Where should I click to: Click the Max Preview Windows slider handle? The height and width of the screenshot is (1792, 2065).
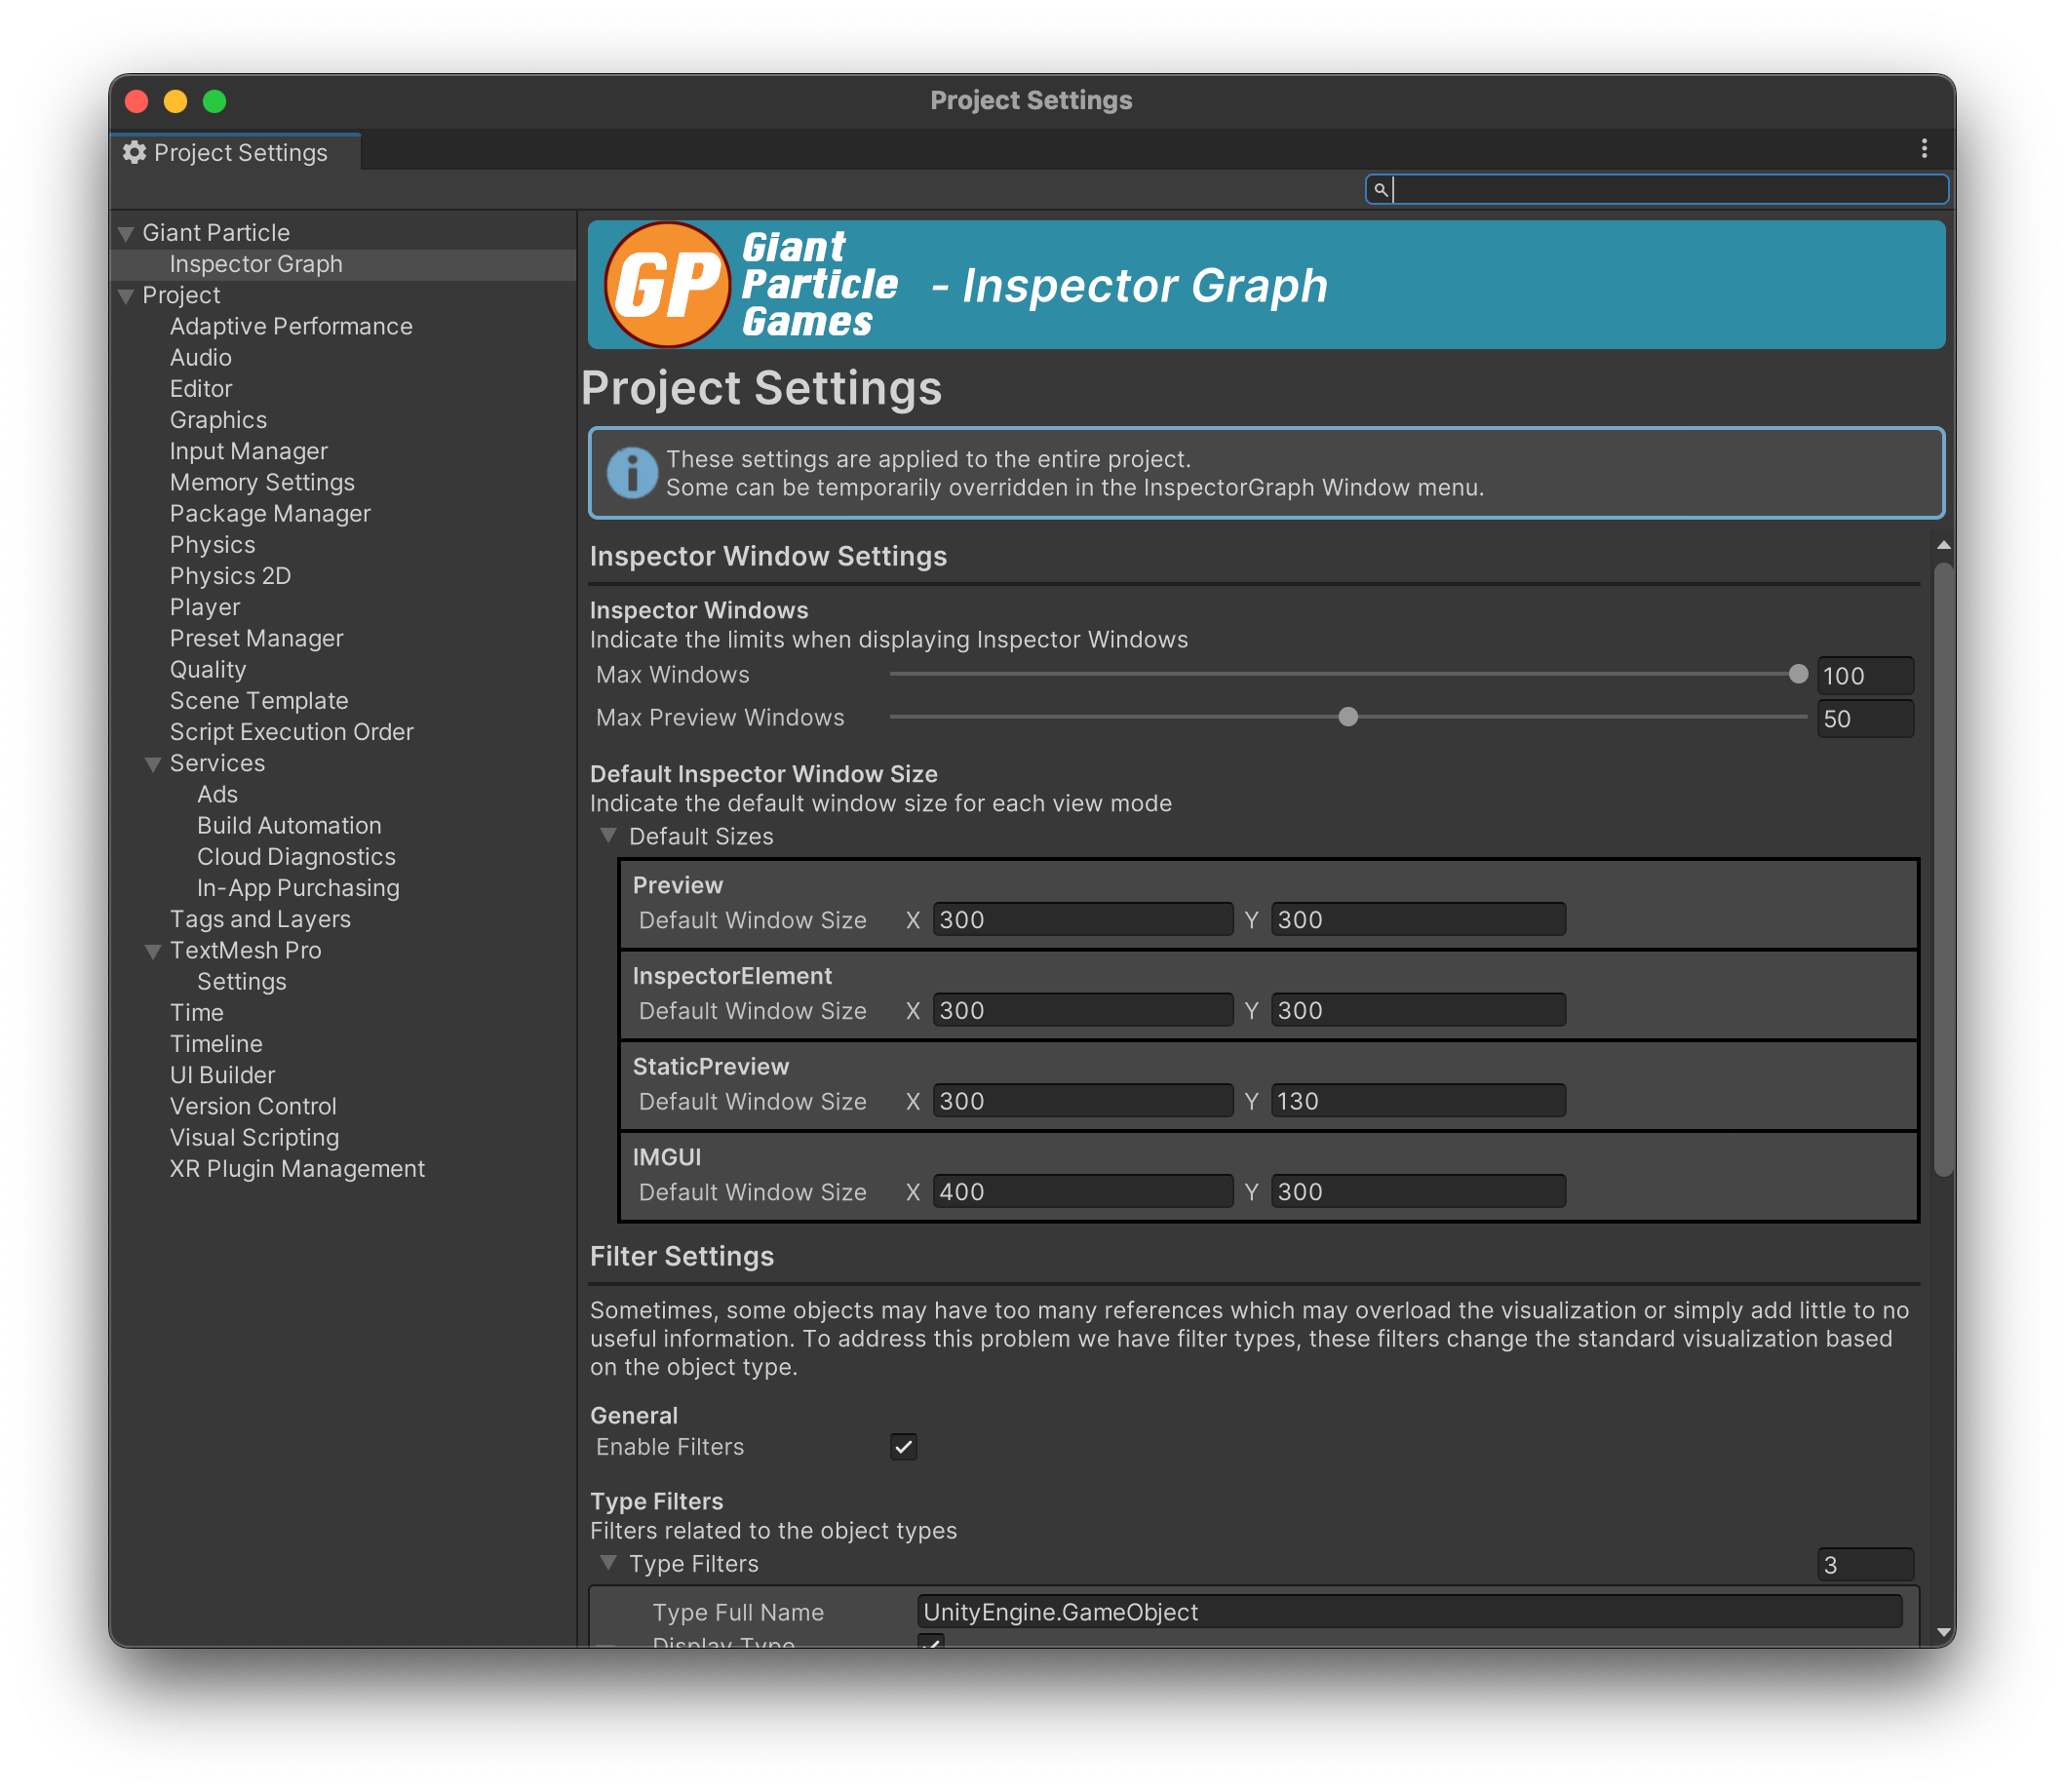(1347, 717)
